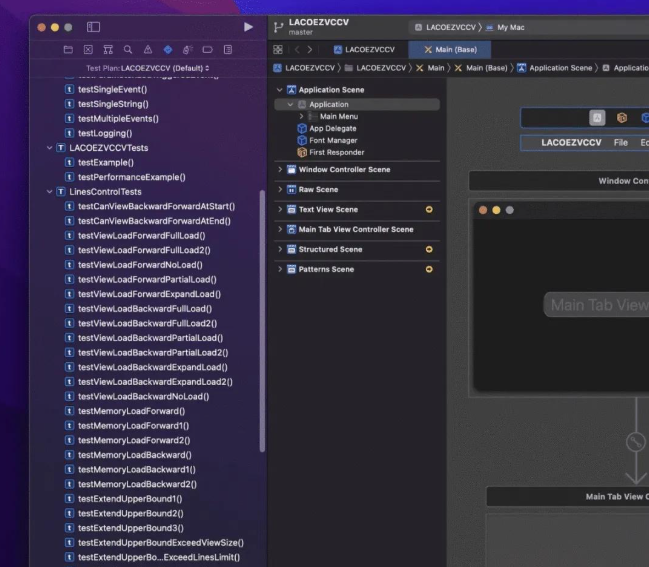Click the First Responder cube in canvas dock
Screen dimensions: 649x567
coord(622,118)
